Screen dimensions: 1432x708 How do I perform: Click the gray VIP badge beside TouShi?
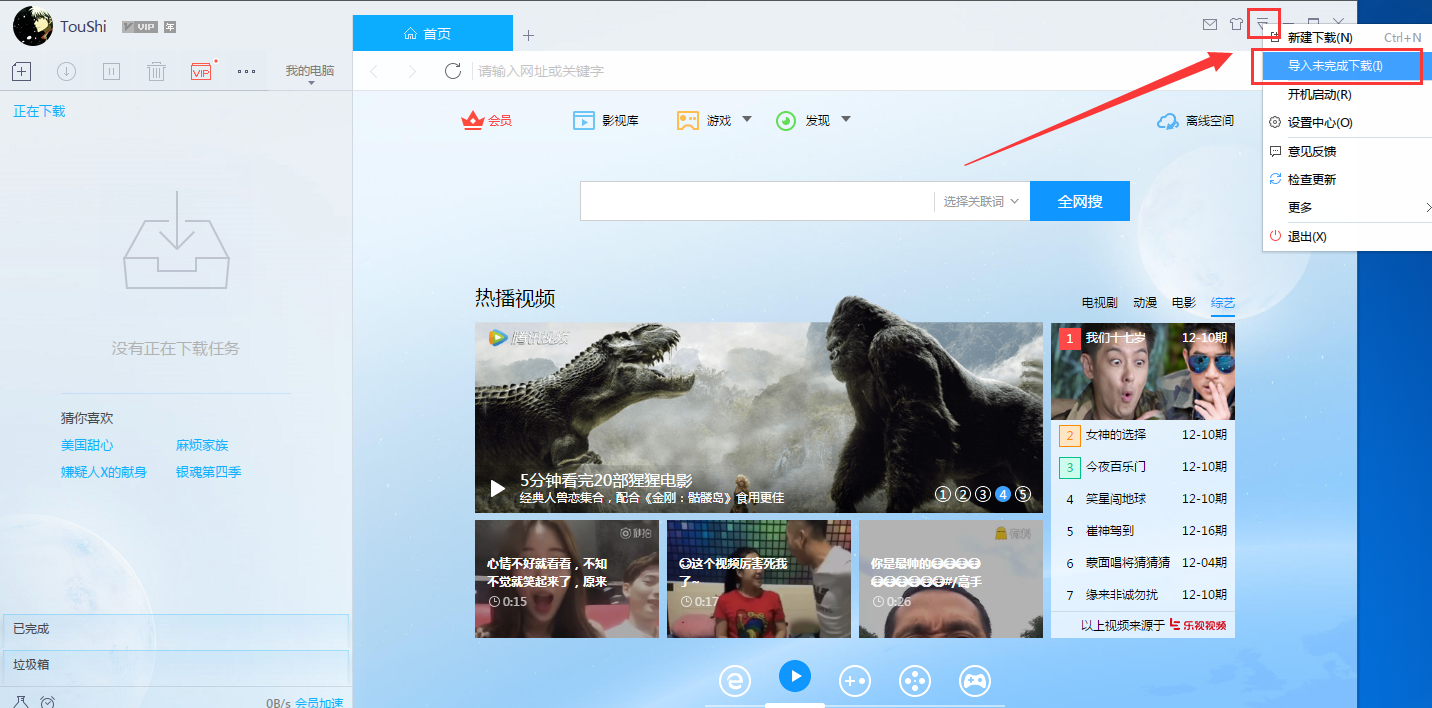point(139,27)
